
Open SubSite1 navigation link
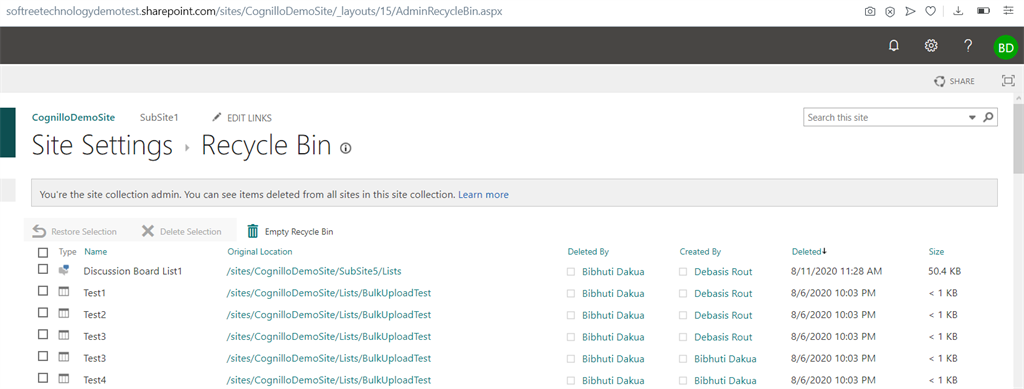tap(159, 117)
